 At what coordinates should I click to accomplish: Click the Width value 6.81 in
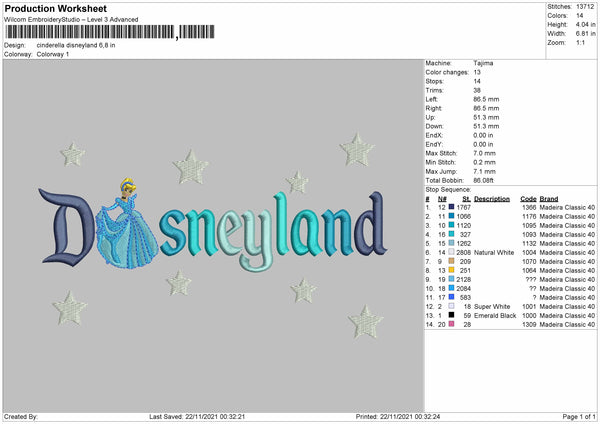pos(585,34)
